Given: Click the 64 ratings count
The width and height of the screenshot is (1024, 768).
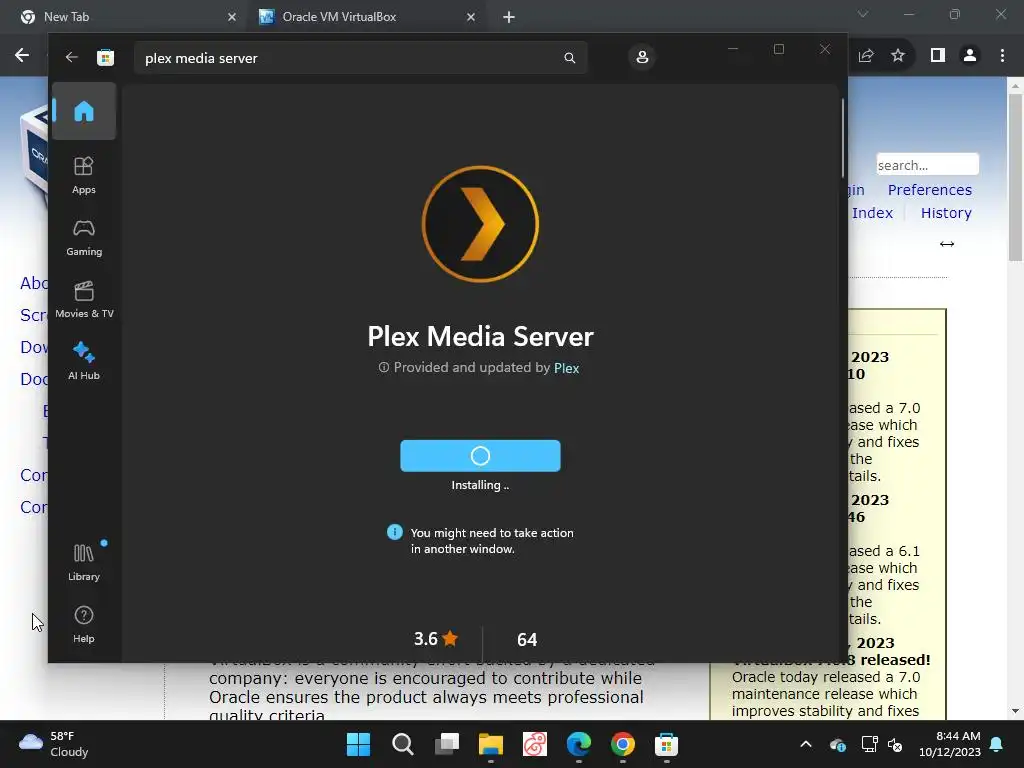Looking at the screenshot, I should (x=527, y=639).
